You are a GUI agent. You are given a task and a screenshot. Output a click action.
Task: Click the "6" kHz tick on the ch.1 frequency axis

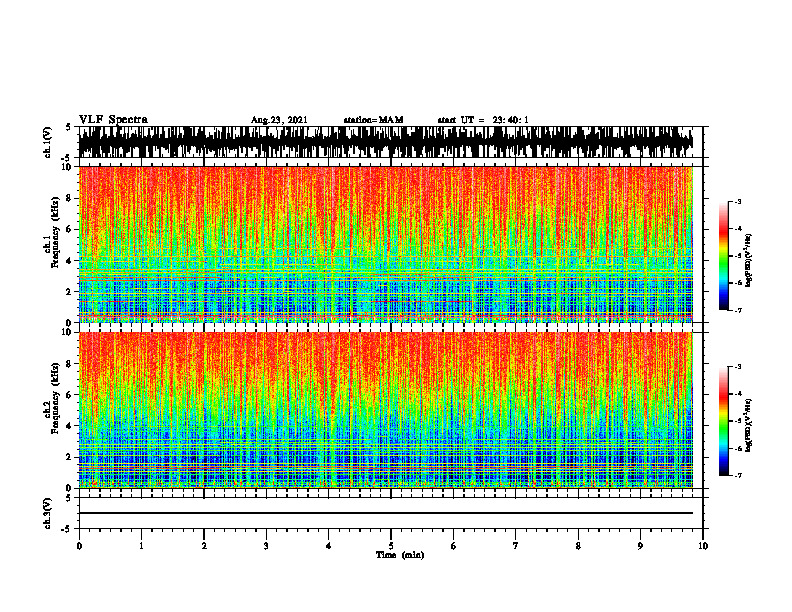[70, 230]
